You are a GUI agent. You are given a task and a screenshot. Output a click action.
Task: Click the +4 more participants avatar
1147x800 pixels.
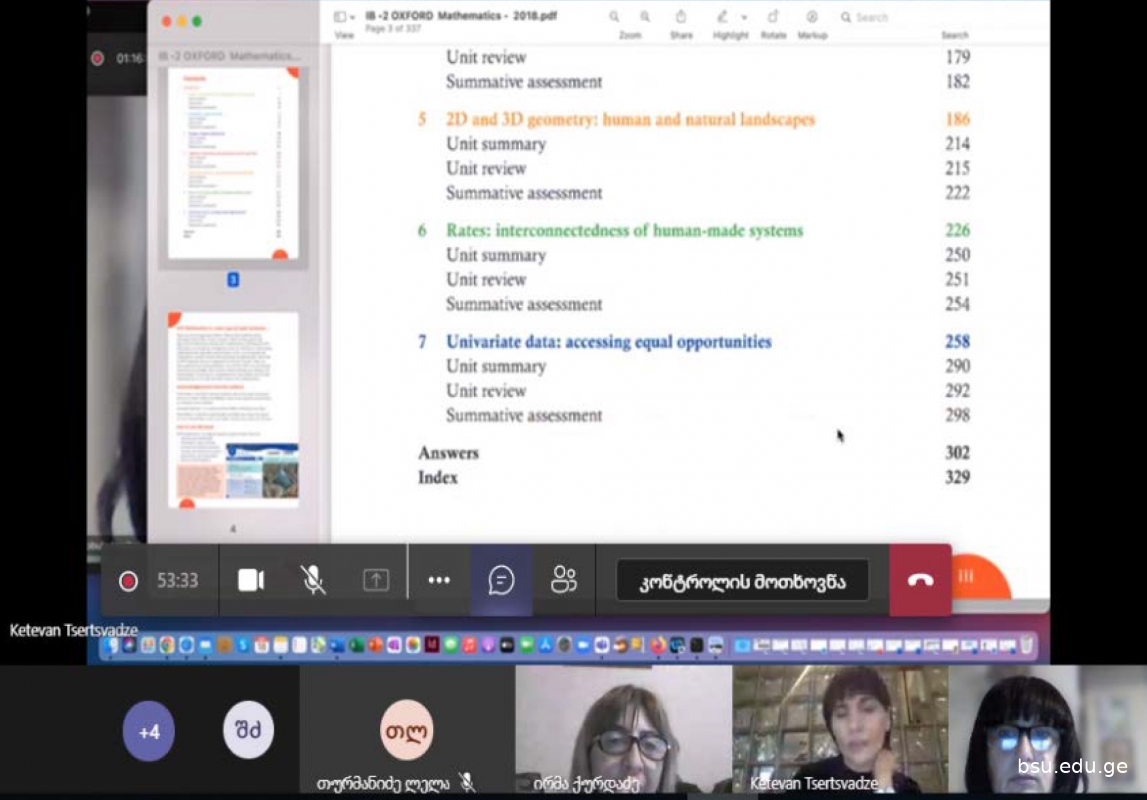point(148,732)
